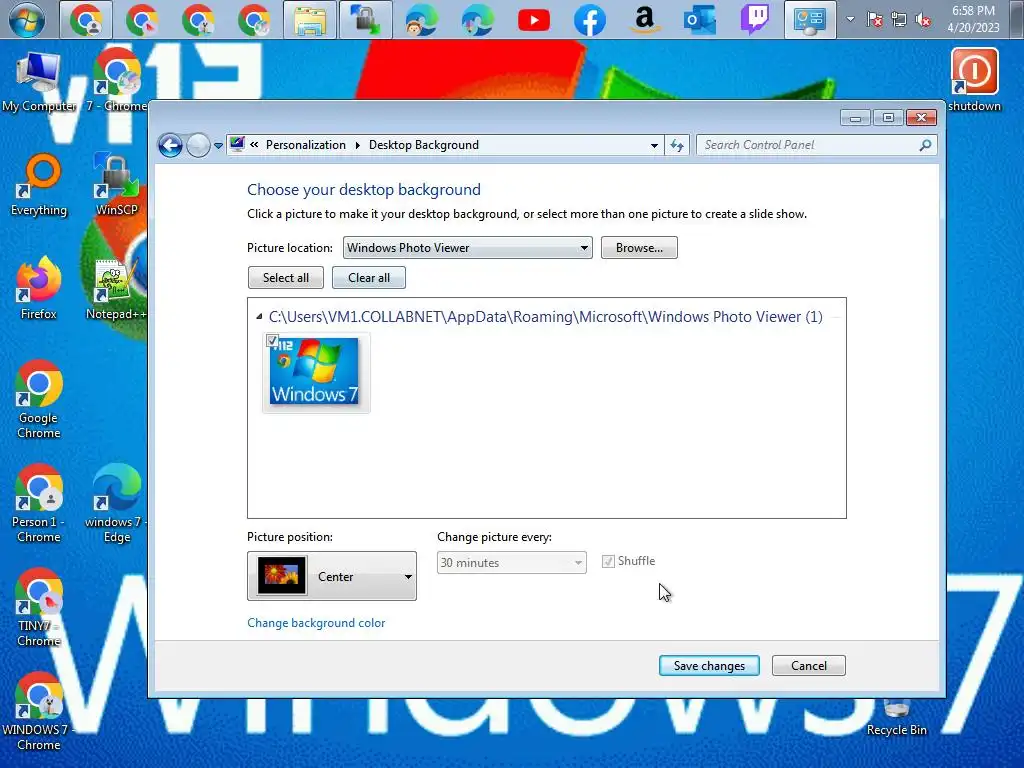1024x768 pixels.
Task: Collapse the Windows Photo Viewer folder group
Action: pyautogui.click(x=259, y=317)
